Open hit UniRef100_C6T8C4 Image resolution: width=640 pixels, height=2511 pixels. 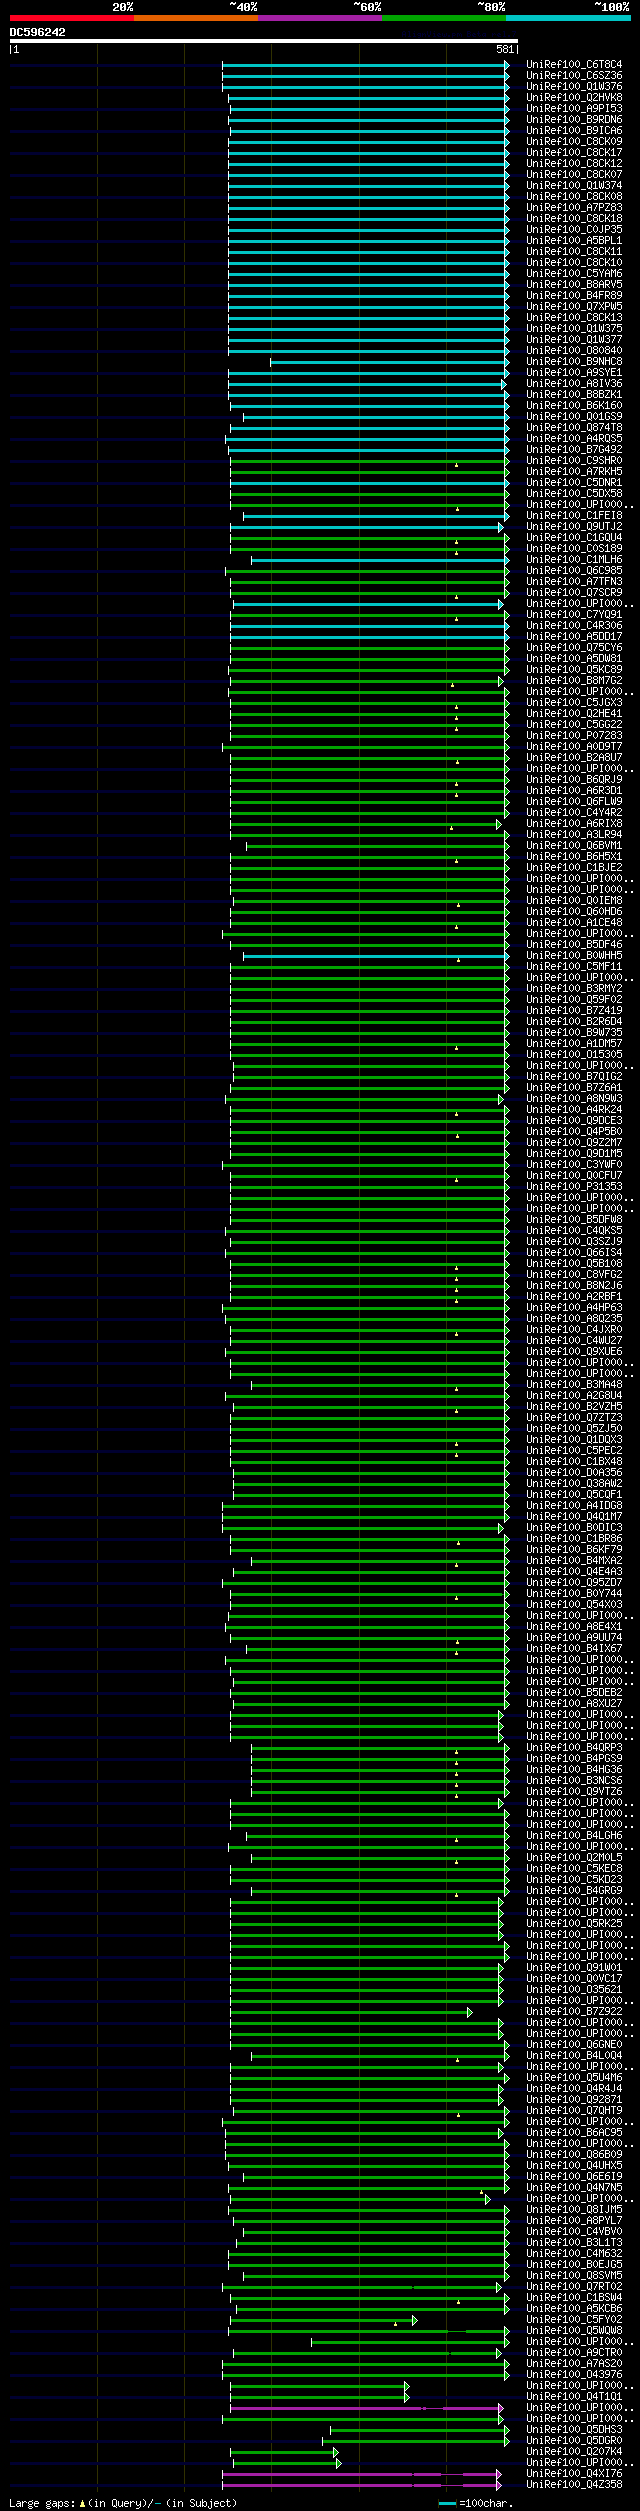pos(574,64)
